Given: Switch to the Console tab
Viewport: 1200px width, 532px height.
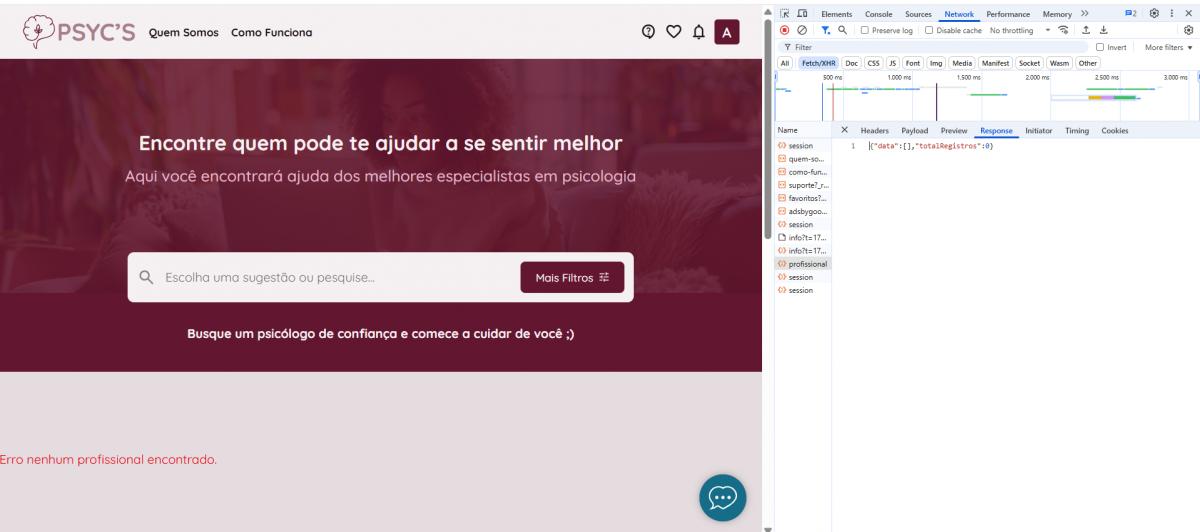Looking at the screenshot, I should click(x=878, y=14).
